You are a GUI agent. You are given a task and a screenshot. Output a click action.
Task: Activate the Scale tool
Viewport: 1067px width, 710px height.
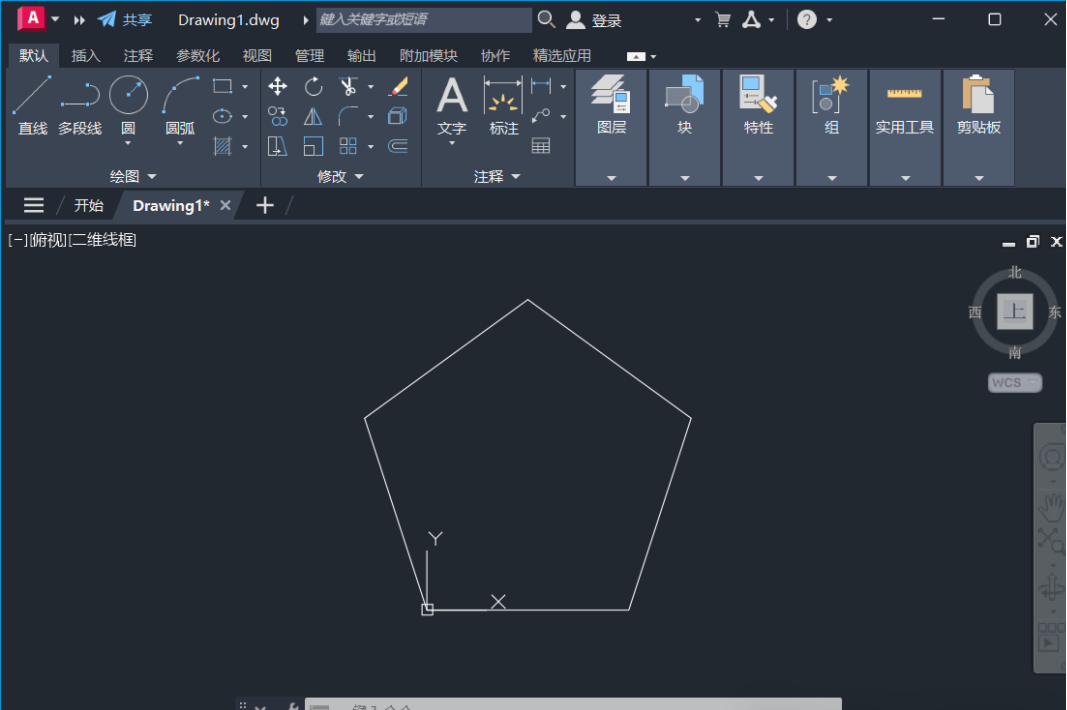point(313,146)
